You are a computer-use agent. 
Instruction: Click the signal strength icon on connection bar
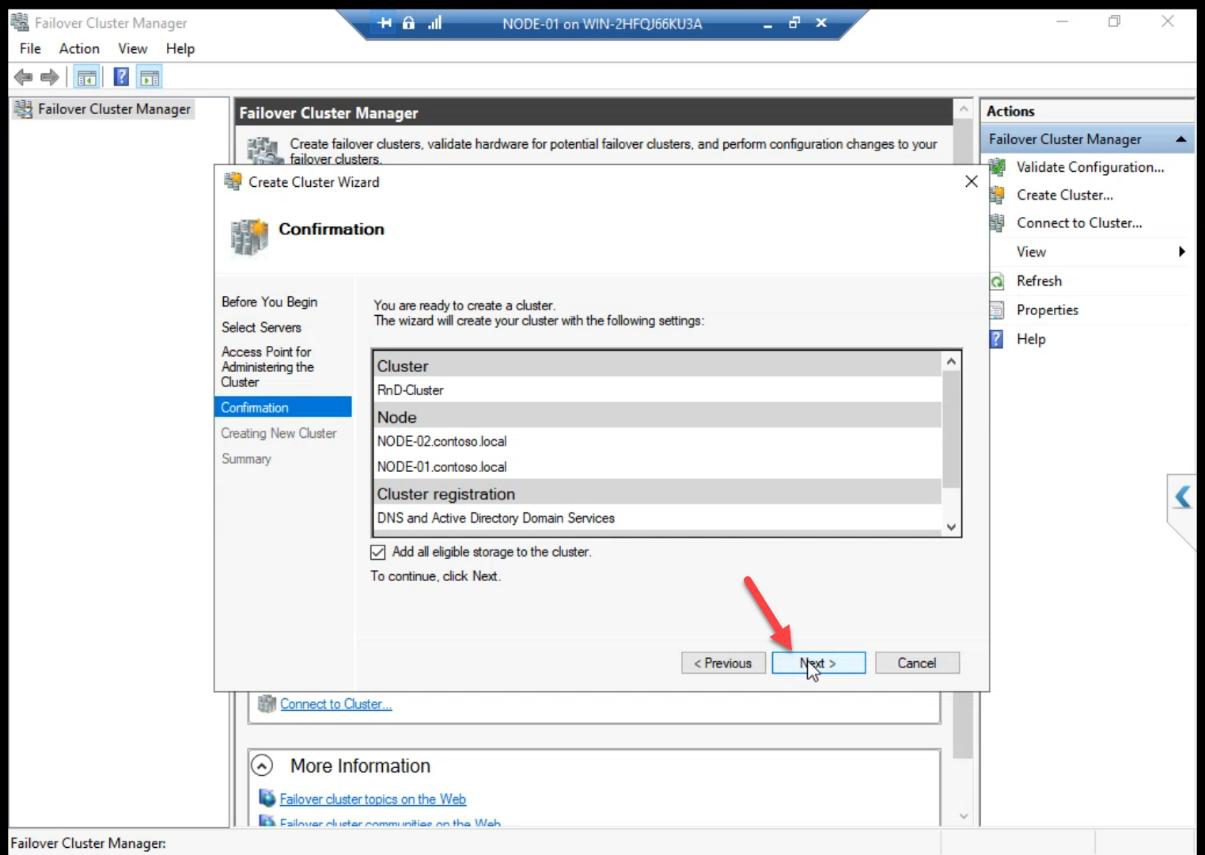pos(434,23)
